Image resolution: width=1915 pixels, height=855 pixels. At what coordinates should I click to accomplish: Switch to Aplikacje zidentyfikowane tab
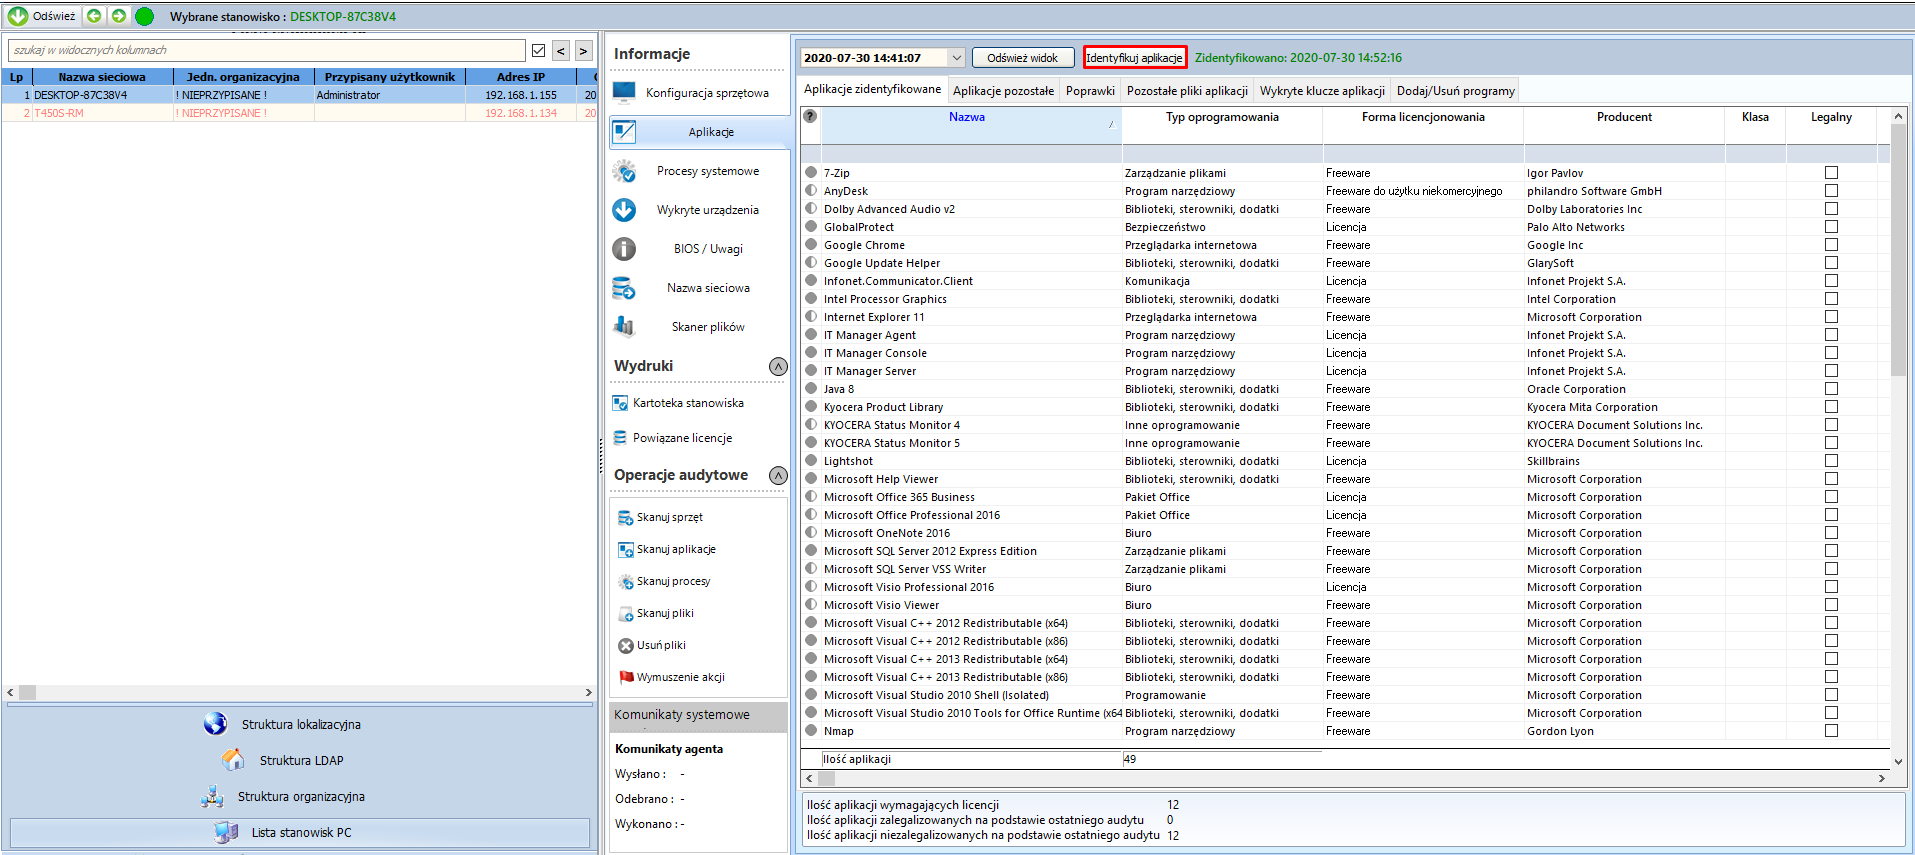872,89
